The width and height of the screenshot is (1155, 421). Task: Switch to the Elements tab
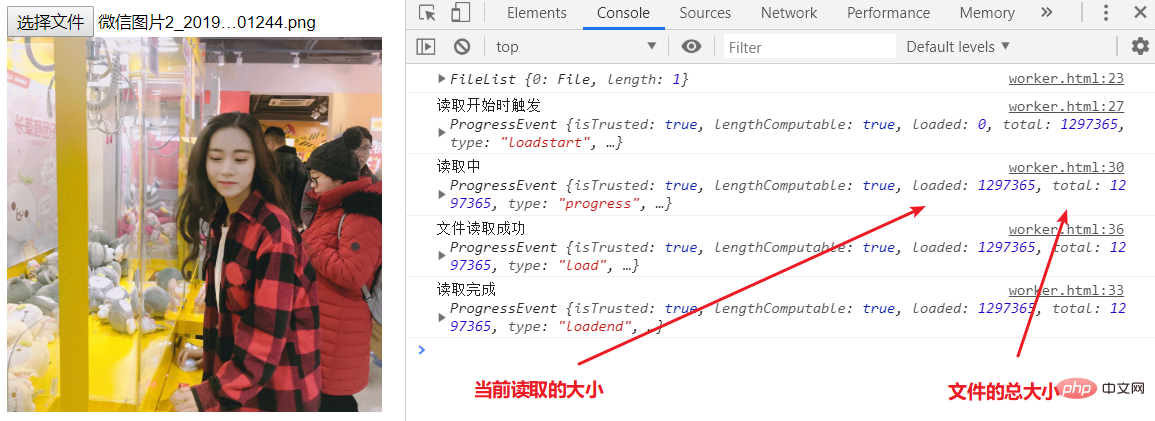536,13
